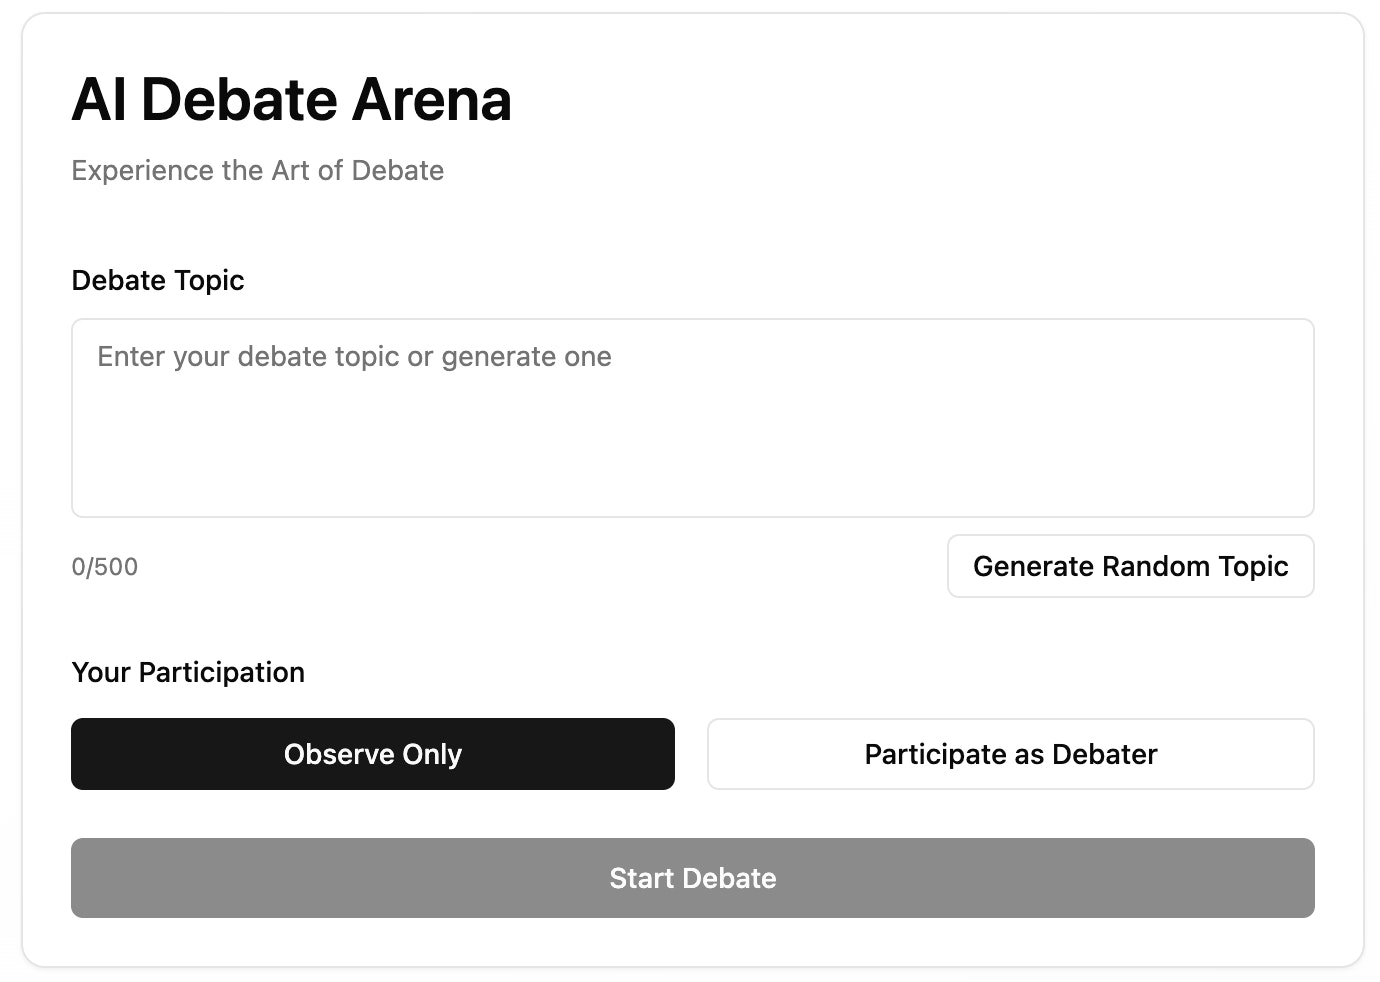Click the grayed-out Start Debate button

(x=692, y=878)
